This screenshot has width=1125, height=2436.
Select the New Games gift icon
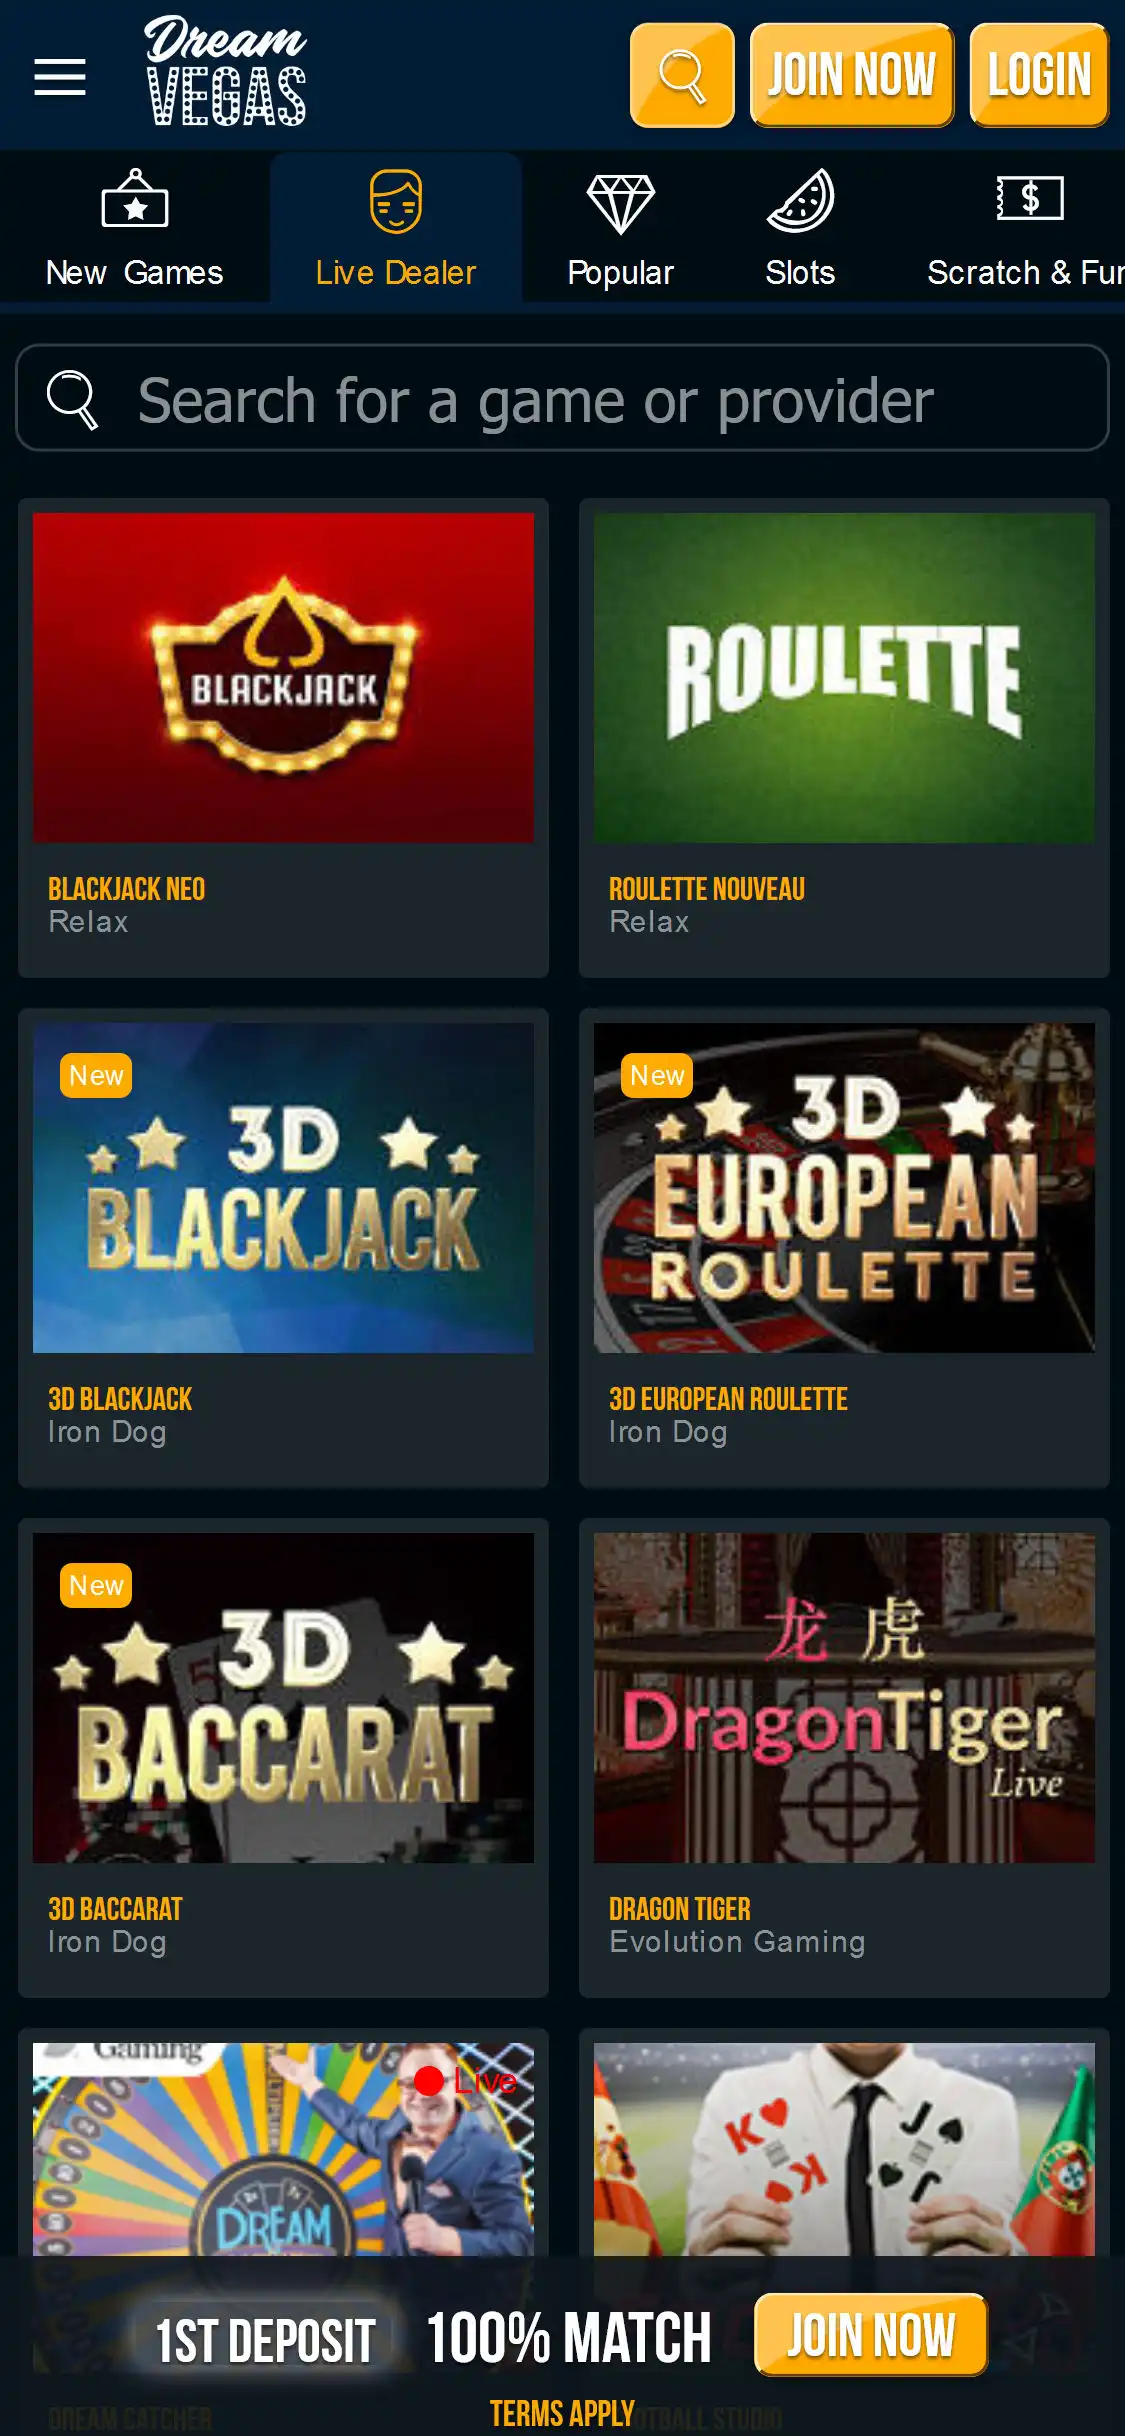135,200
